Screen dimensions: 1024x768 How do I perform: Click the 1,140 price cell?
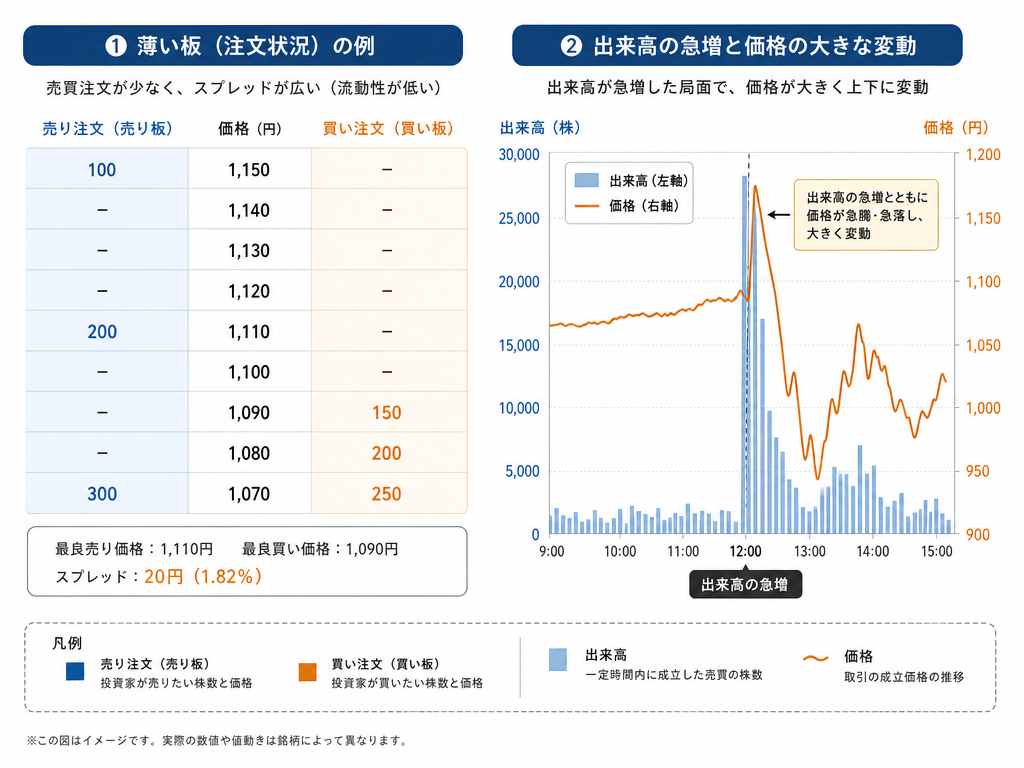(x=249, y=210)
